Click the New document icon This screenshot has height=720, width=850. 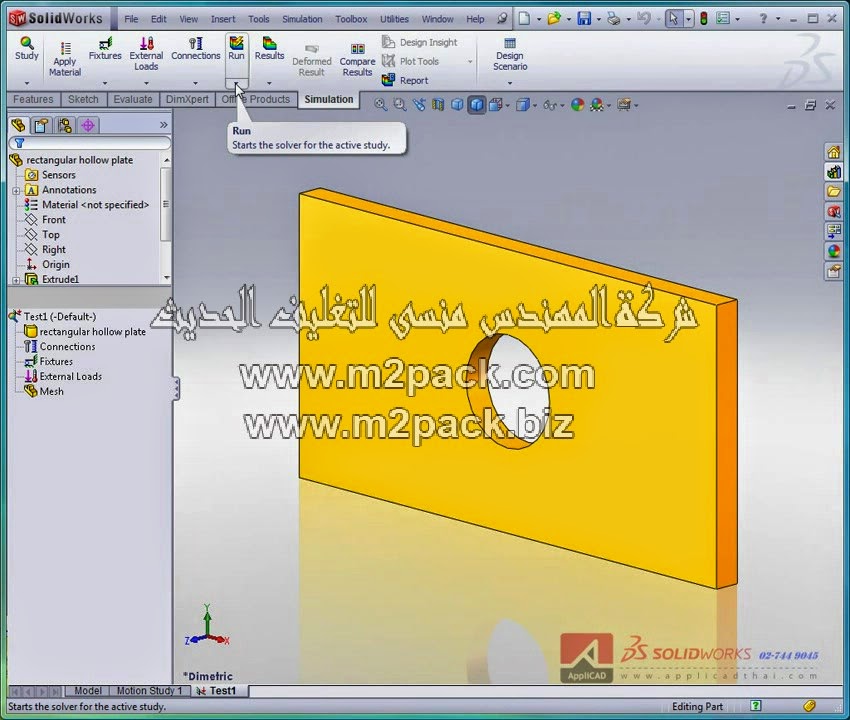pos(524,19)
